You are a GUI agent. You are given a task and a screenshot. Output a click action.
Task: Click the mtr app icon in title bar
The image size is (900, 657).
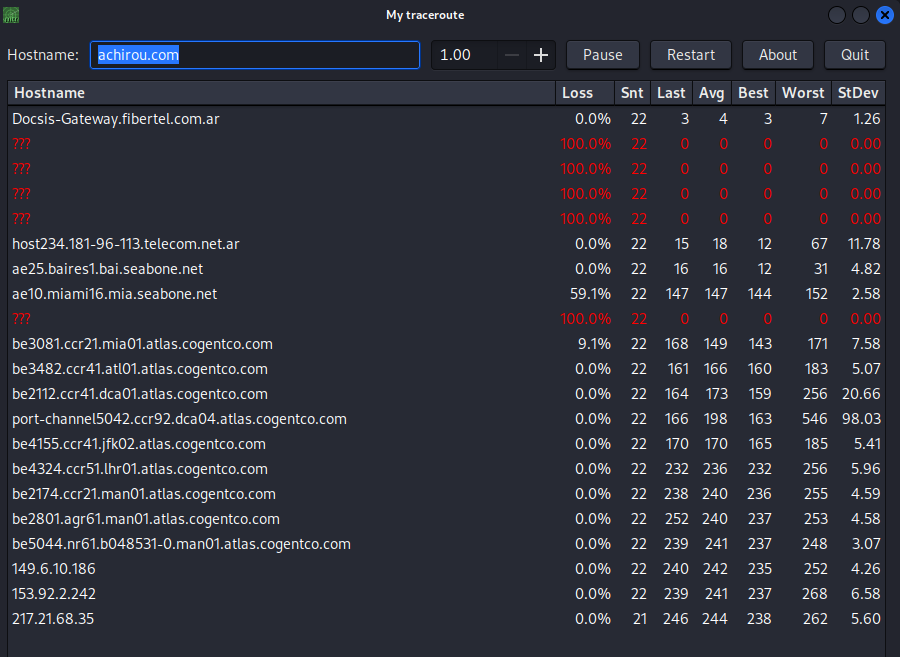(x=11, y=15)
